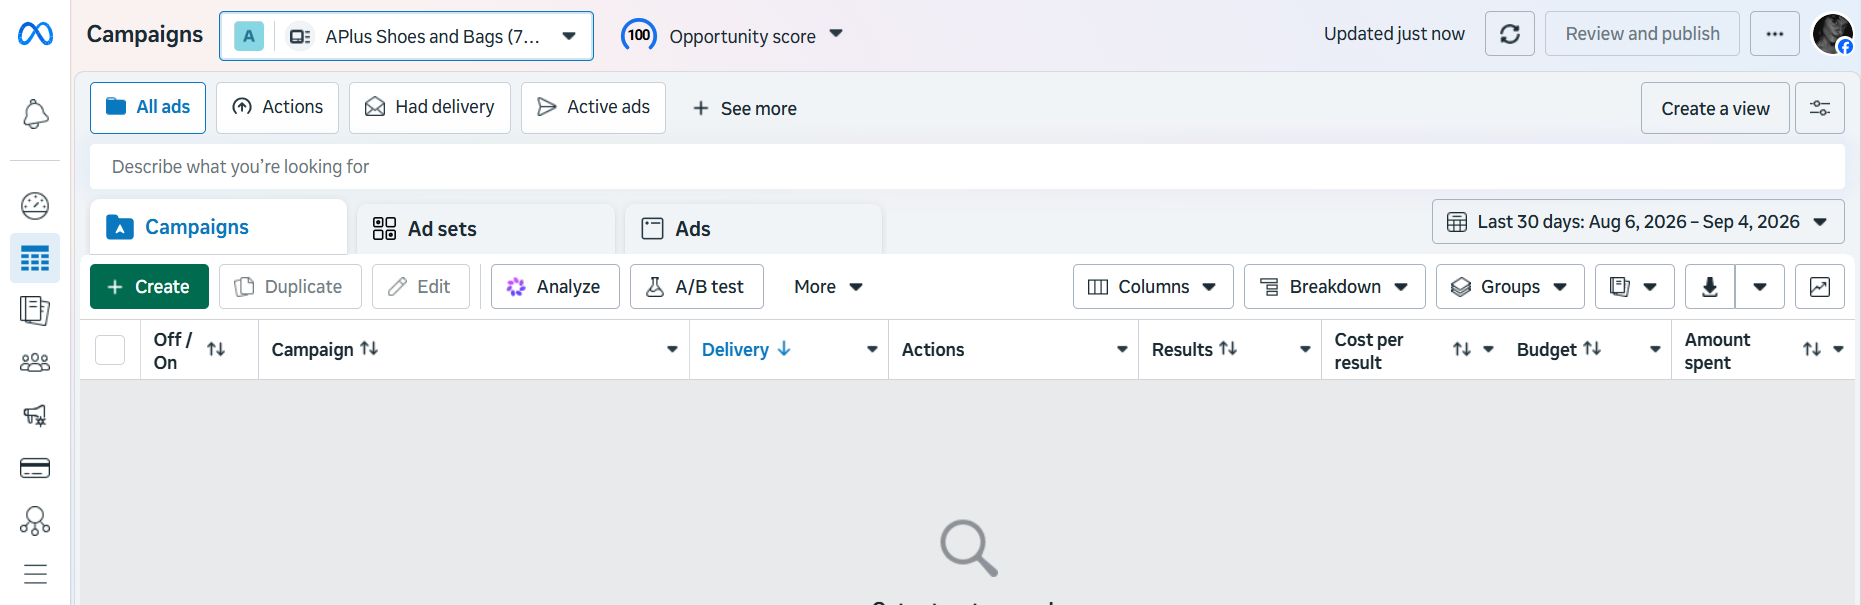Sort by Amount spent arrows
The height and width of the screenshot is (605, 1861).
(1811, 349)
